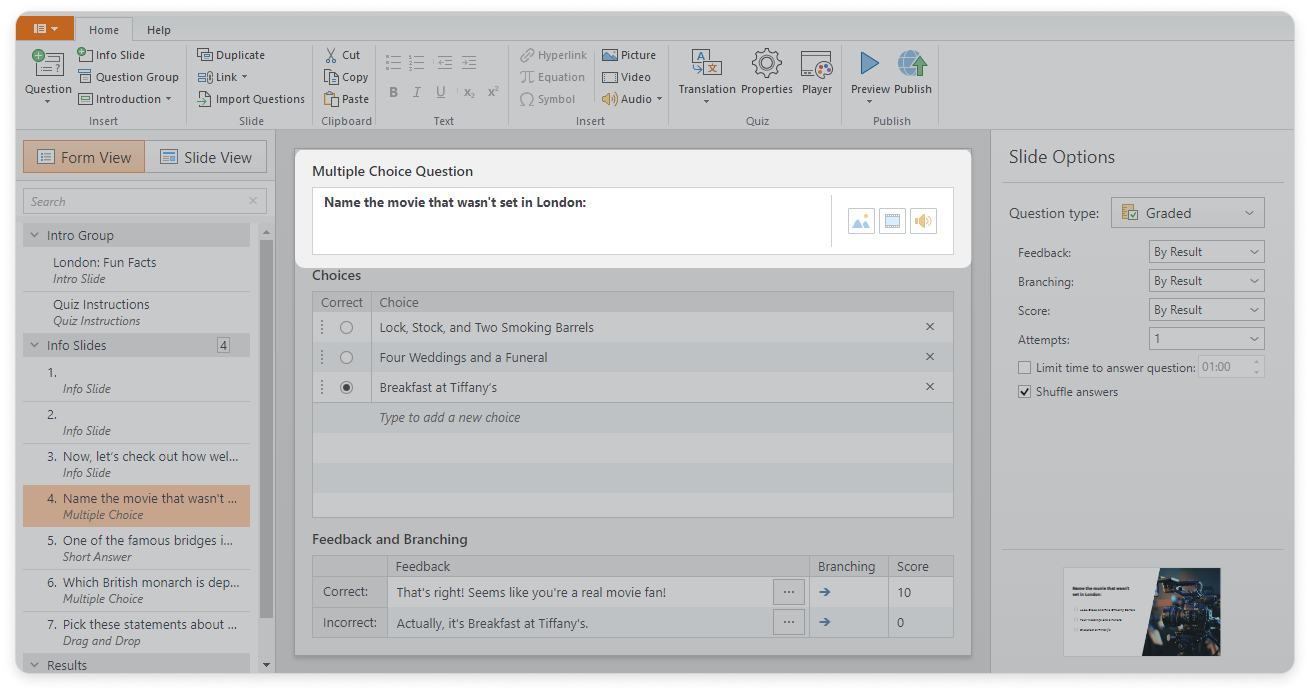Expand the Feedback dropdown in Slide Options
Screen dimensions: 1310x693
coord(1206,252)
